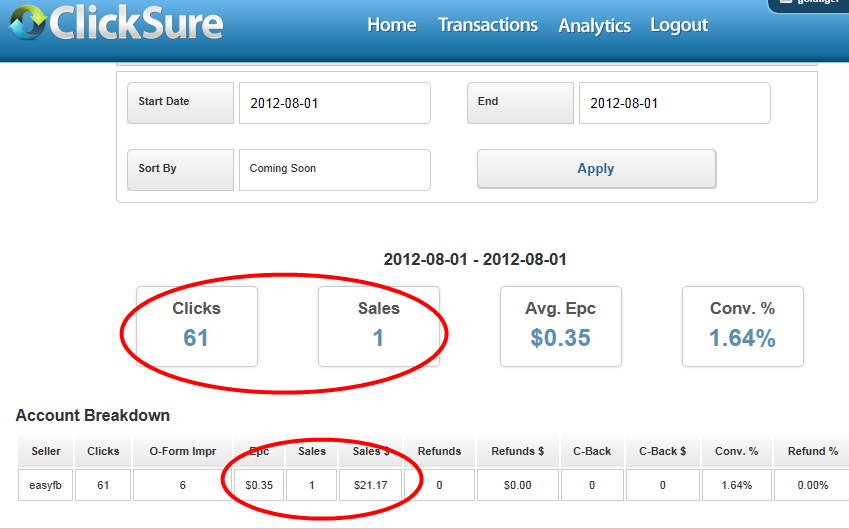Go to the Transactions page
The width and height of the screenshot is (849, 529).
pyautogui.click(x=488, y=25)
